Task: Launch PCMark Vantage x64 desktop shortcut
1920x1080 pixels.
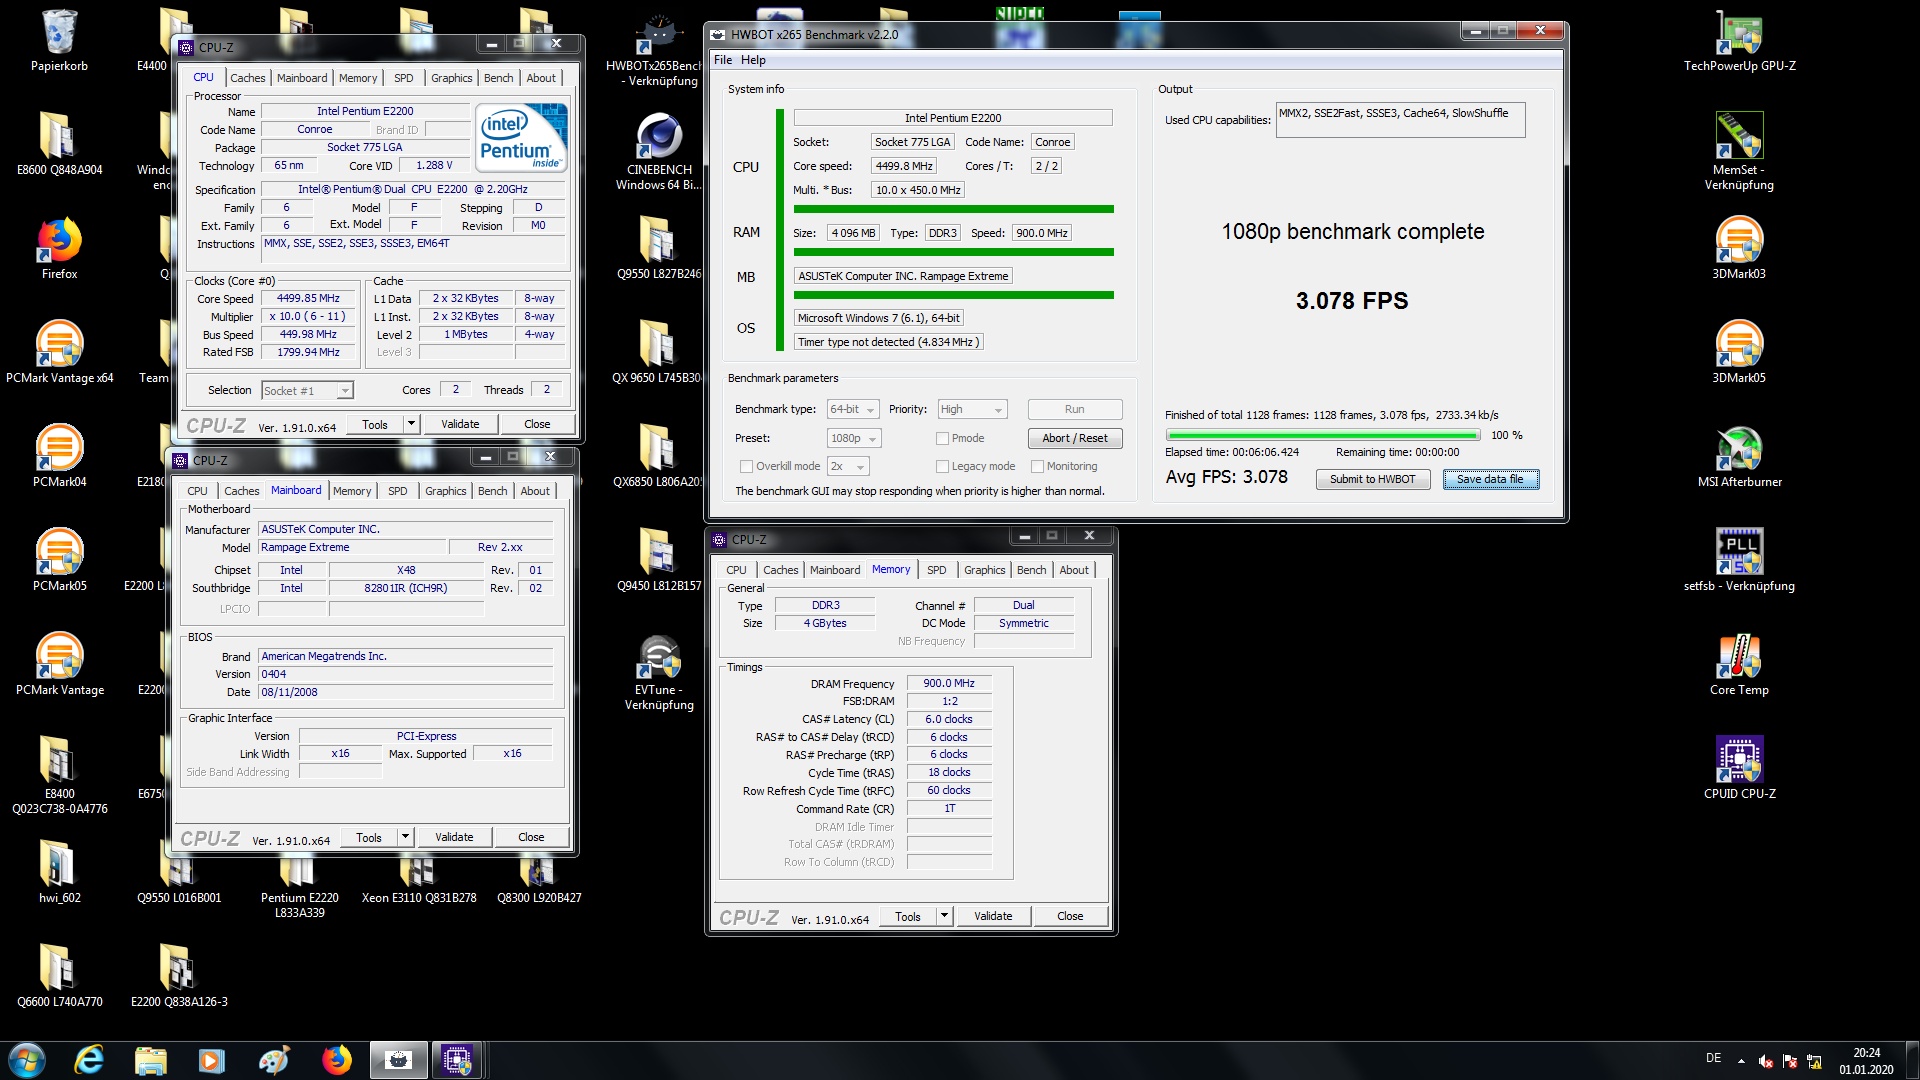Action: [x=59, y=352]
